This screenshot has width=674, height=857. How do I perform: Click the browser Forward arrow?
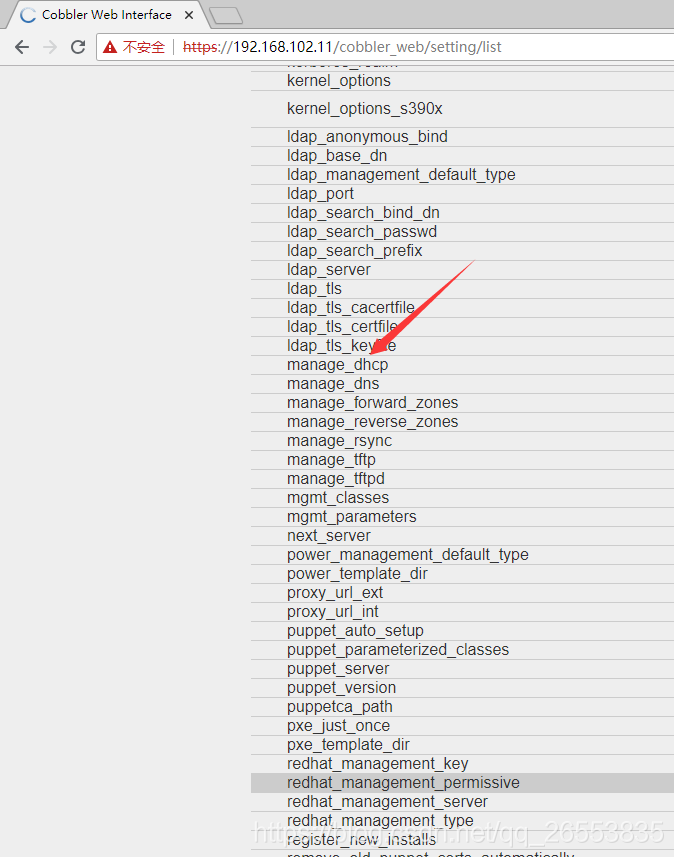coord(50,47)
